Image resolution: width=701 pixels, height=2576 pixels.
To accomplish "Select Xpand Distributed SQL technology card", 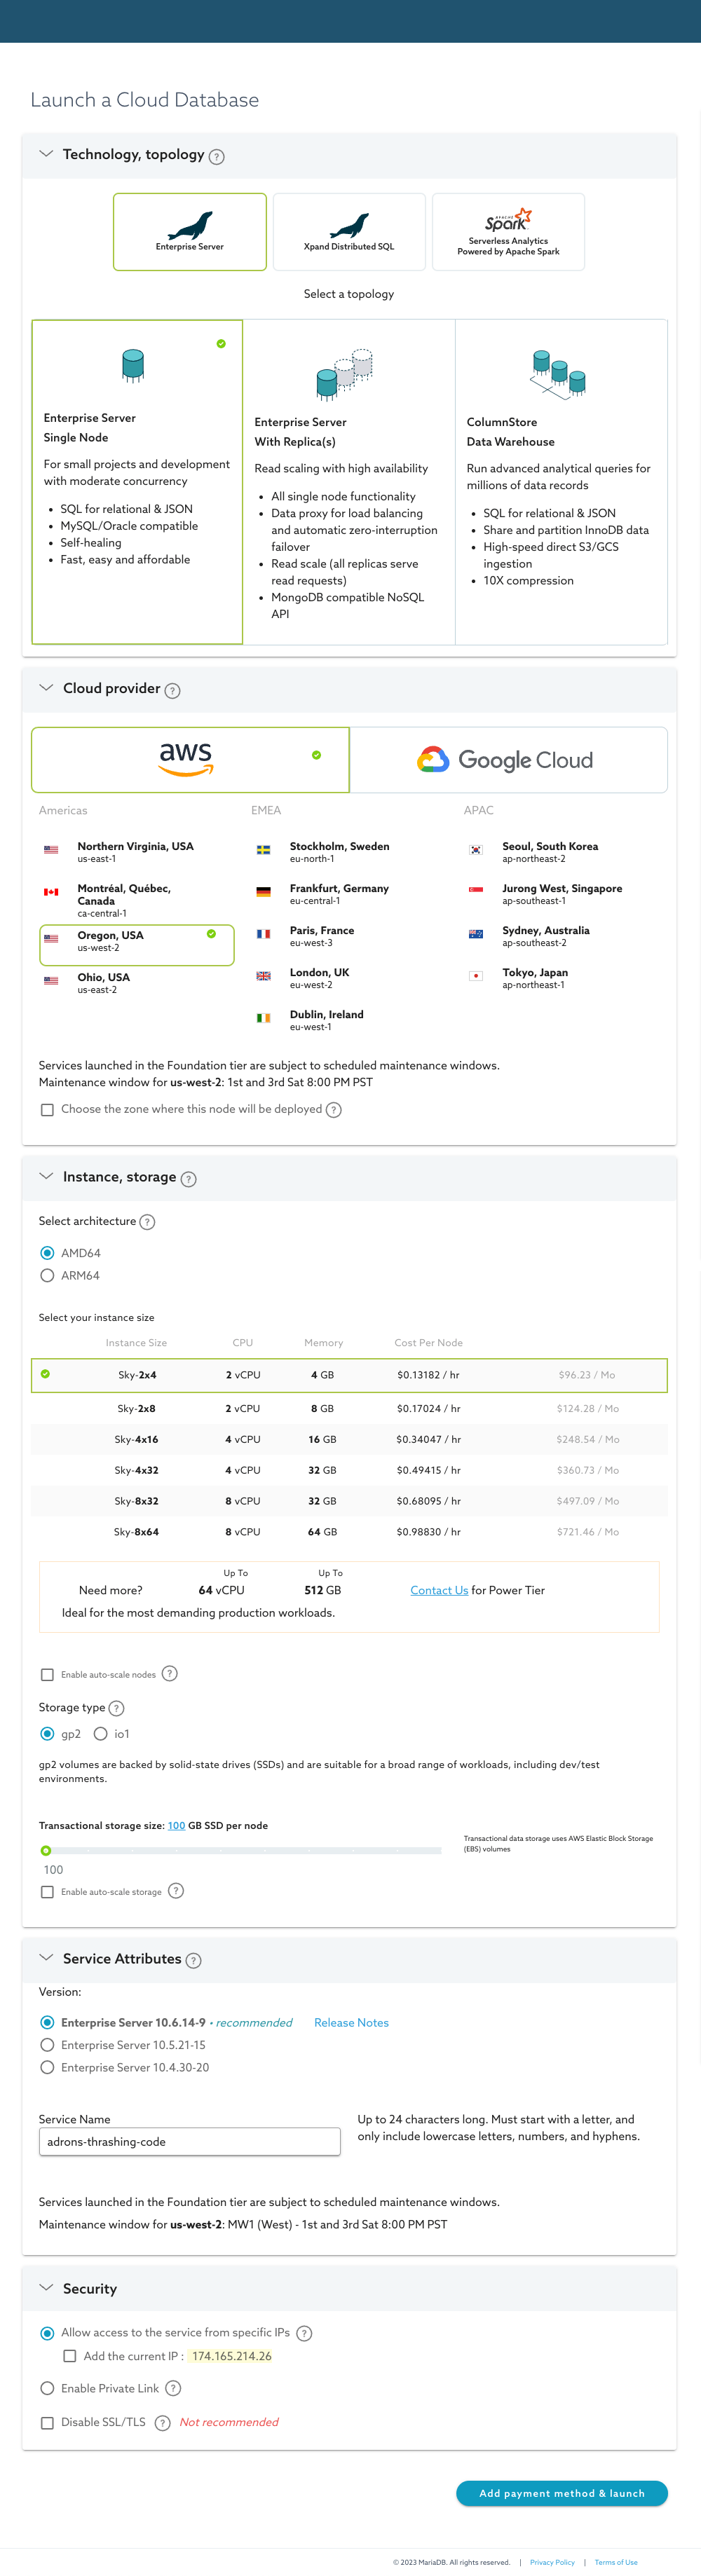I will point(349,232).
